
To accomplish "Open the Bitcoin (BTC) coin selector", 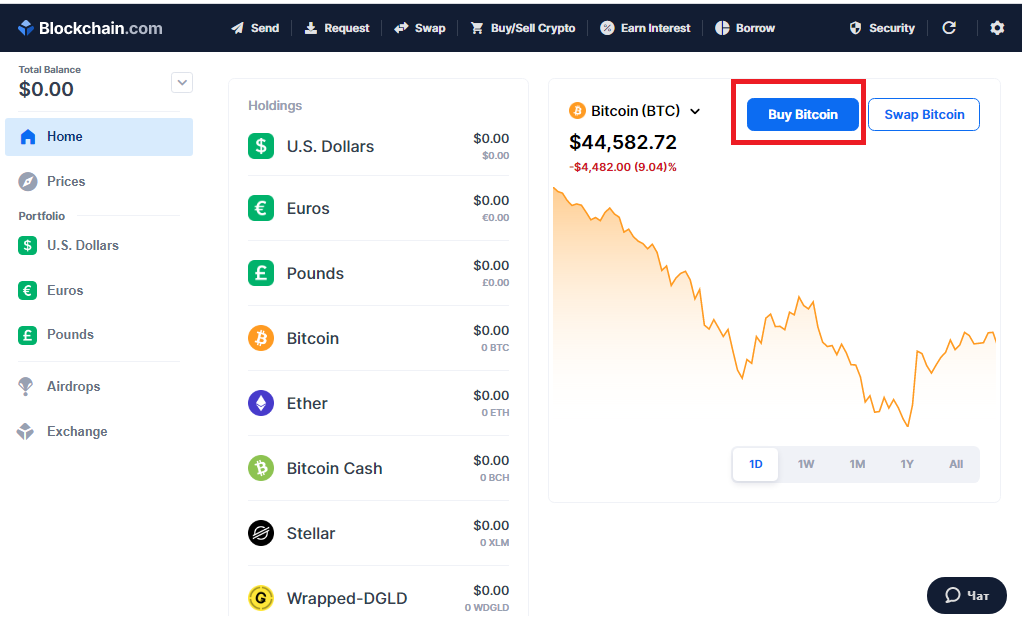I will click(635, 111).
